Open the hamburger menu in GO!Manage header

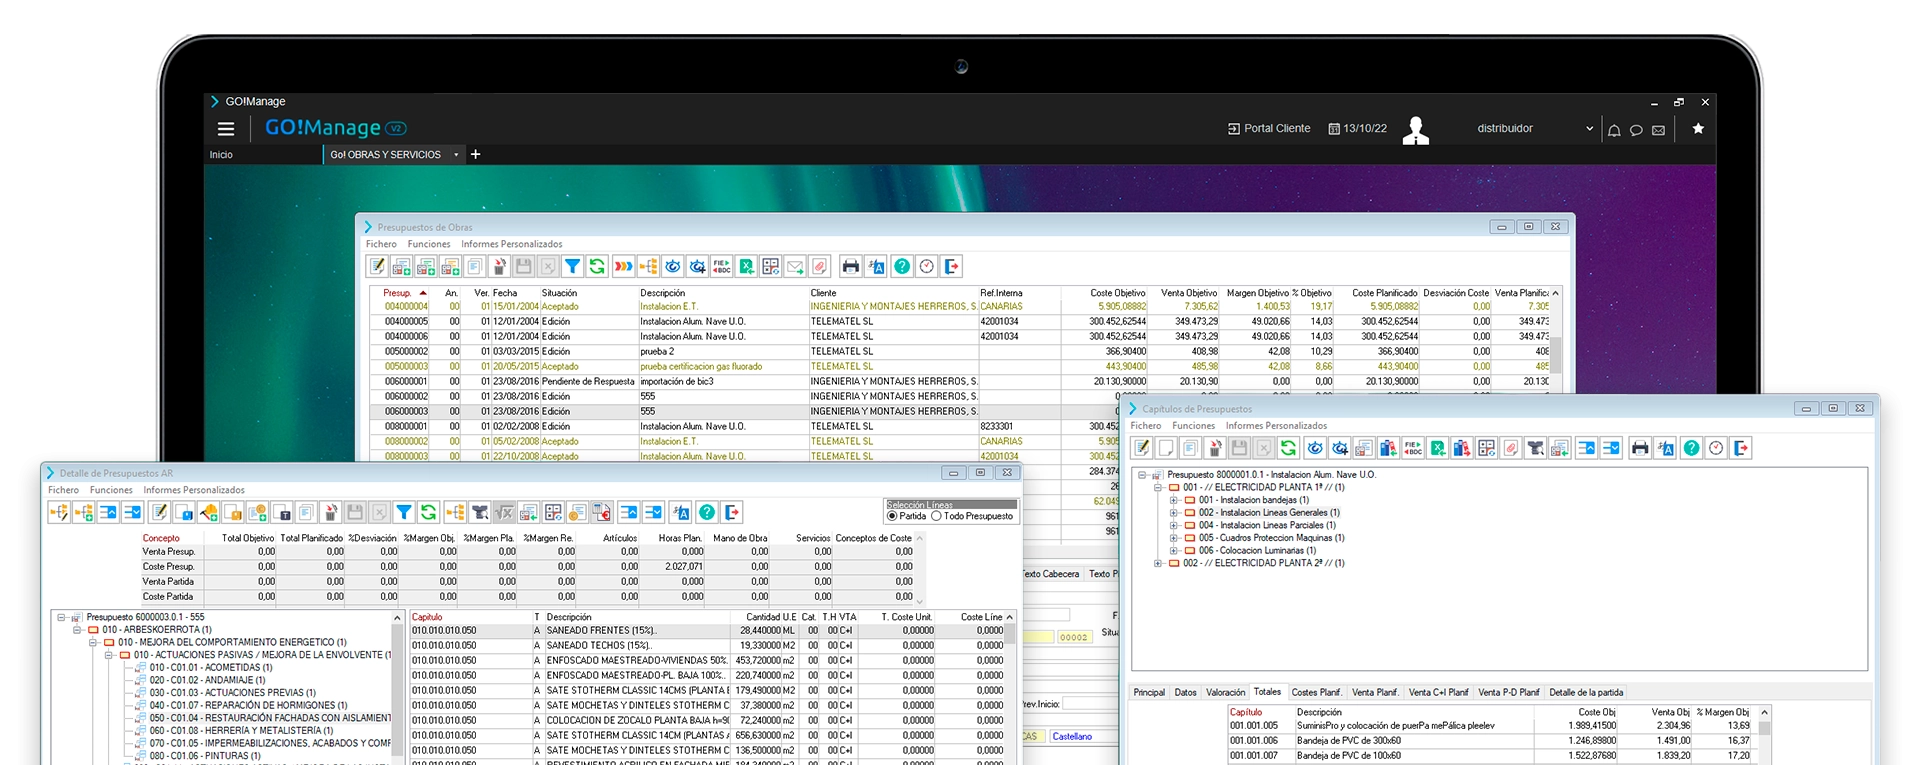point(226,128)
